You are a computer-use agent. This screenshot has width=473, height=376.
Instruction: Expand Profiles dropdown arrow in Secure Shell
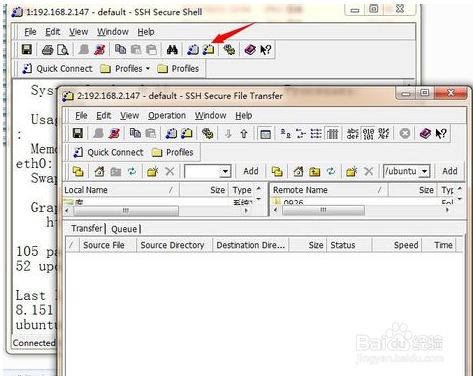[148, 68]
